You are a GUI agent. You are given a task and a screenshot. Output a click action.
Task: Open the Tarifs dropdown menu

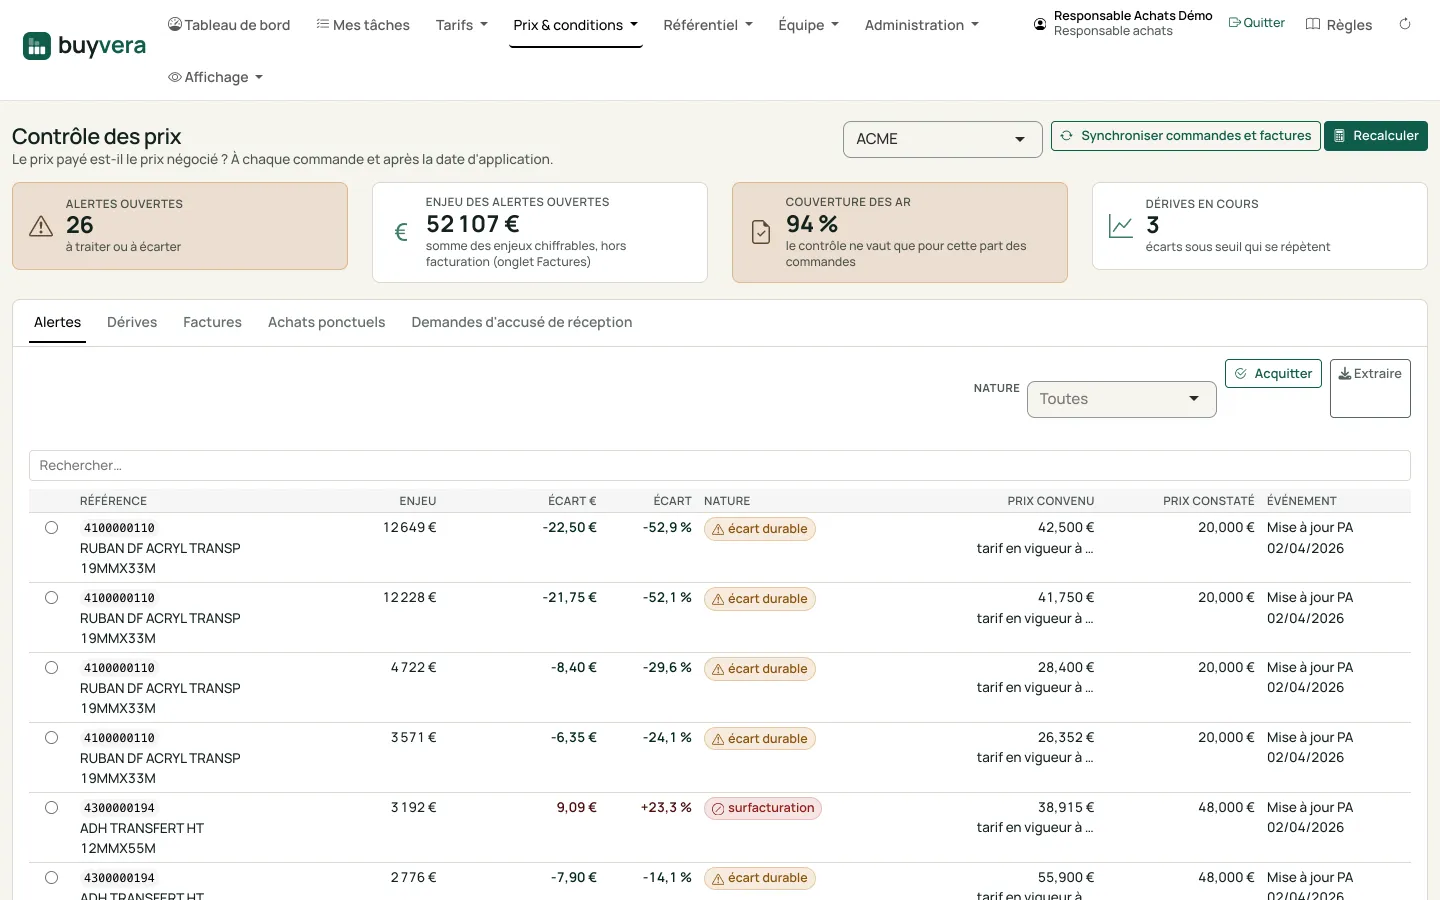(461, 25)
